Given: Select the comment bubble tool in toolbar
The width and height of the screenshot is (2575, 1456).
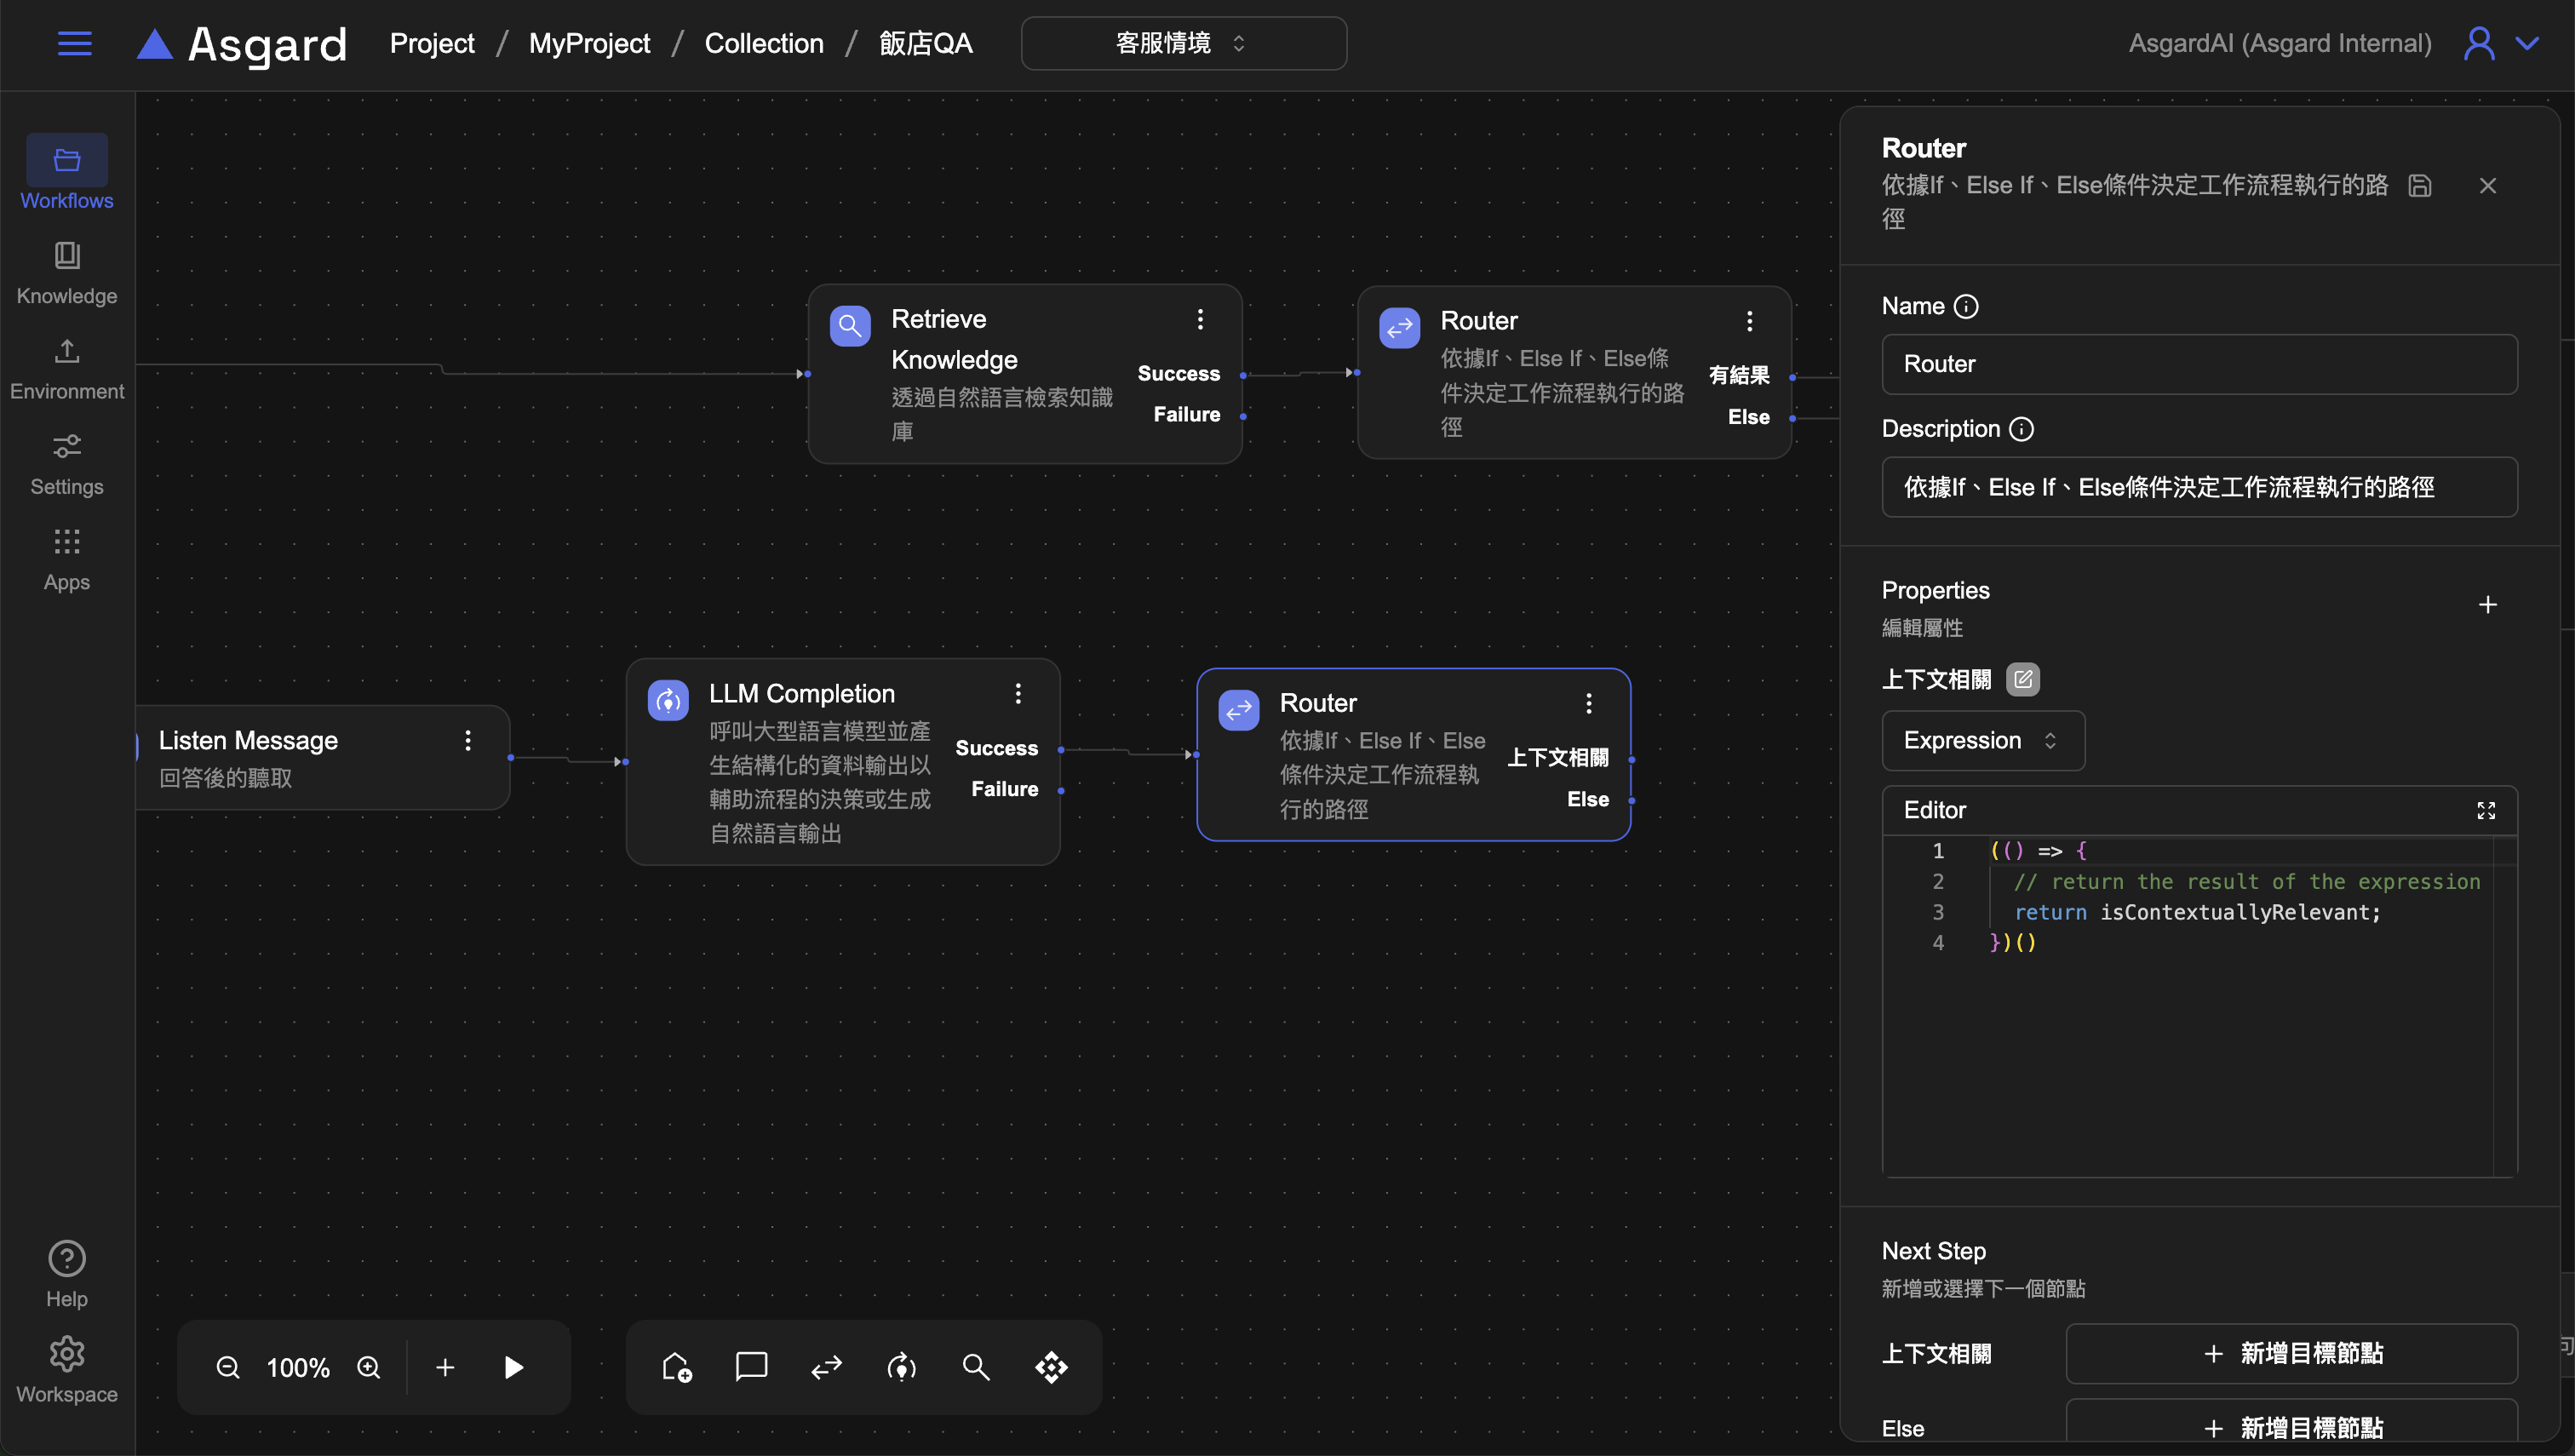Looking at the screenshot, I should [x=751, y=1367].
